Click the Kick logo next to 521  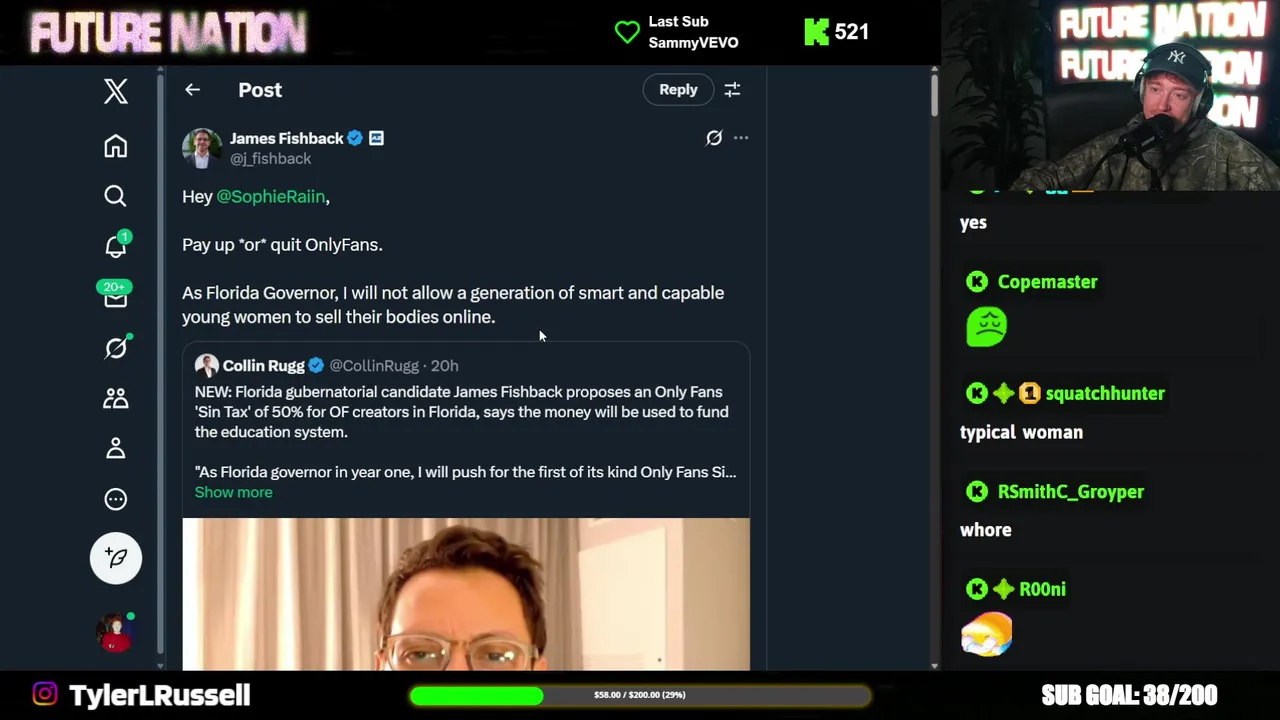(816, 32)
